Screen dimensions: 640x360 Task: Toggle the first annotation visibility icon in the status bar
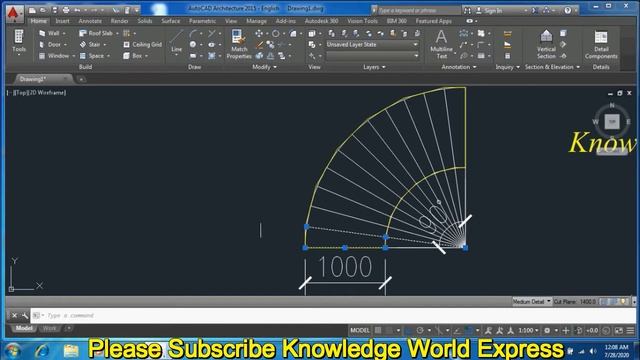click(x=489, y=331)
